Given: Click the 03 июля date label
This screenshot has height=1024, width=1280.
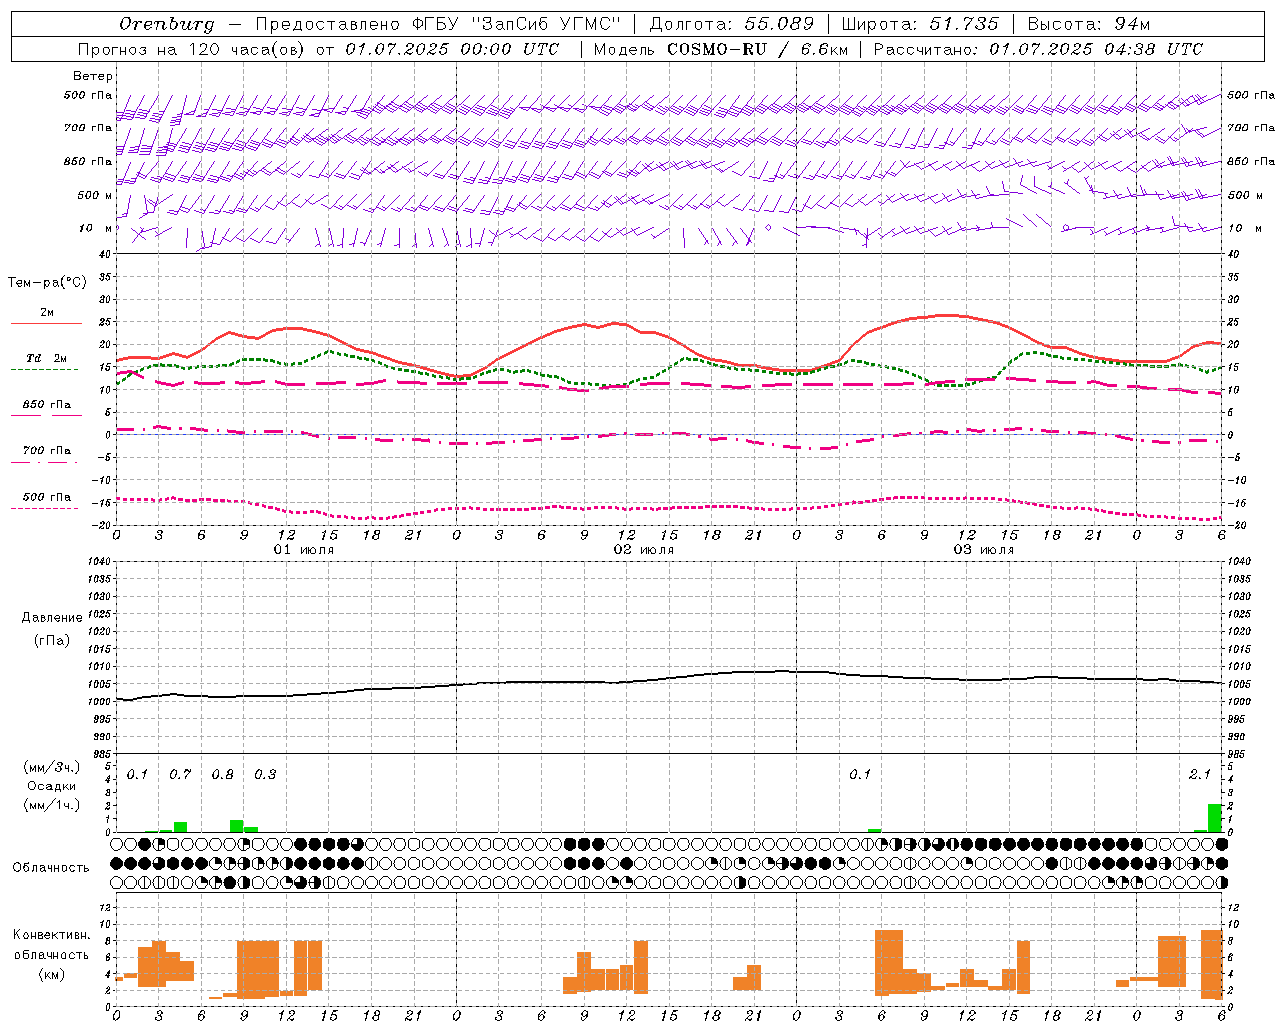Looking at the screenshot, I should click(x=984, y=549).
